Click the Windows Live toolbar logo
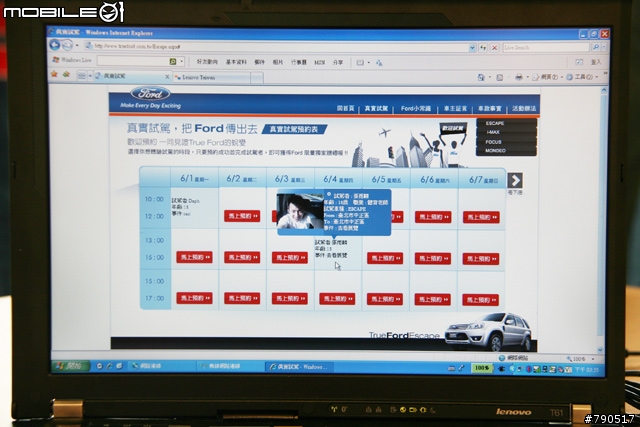This screenshot has height=427, width=640. point(72,60)
